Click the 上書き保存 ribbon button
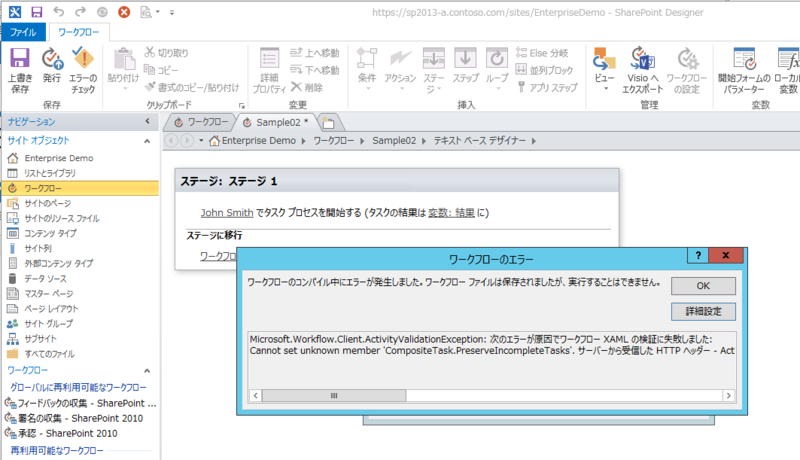800x460 pixels. [x=20, y=71]
